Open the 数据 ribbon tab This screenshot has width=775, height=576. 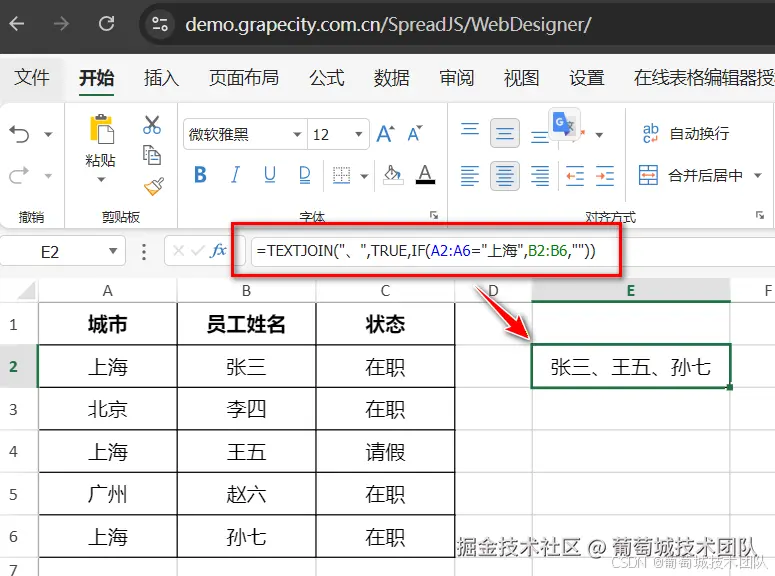point(391,78)
